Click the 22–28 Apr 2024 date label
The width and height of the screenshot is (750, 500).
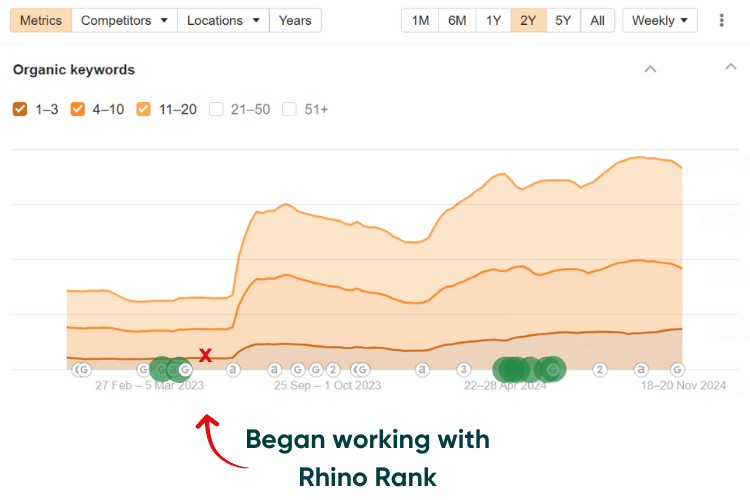(x=505, y=386)
